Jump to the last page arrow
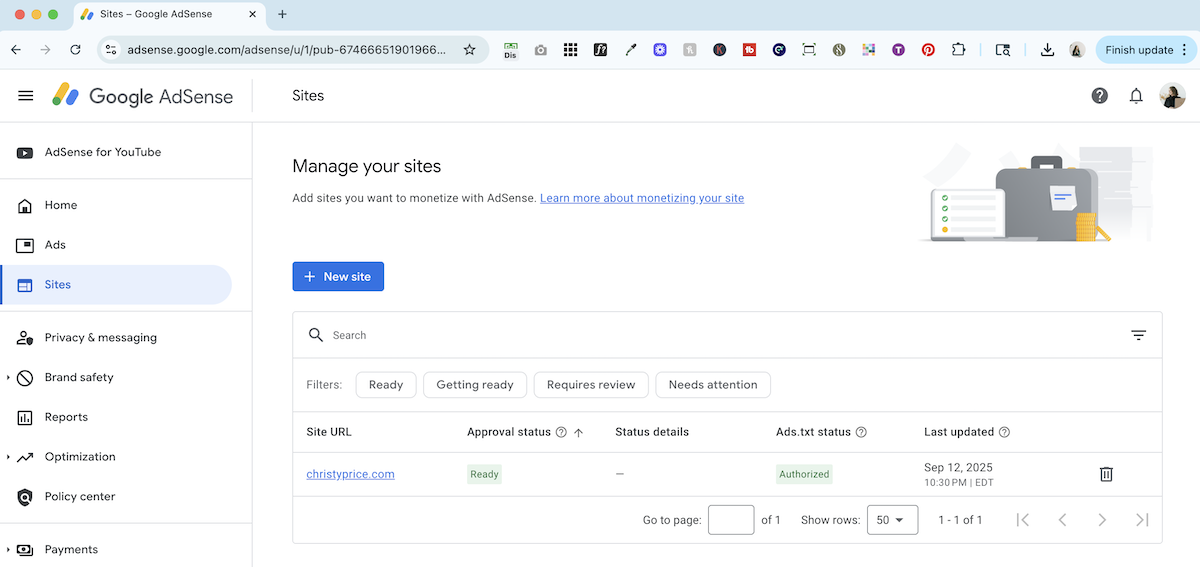The image size is (1200, 567). click(x=1142, y=520)
